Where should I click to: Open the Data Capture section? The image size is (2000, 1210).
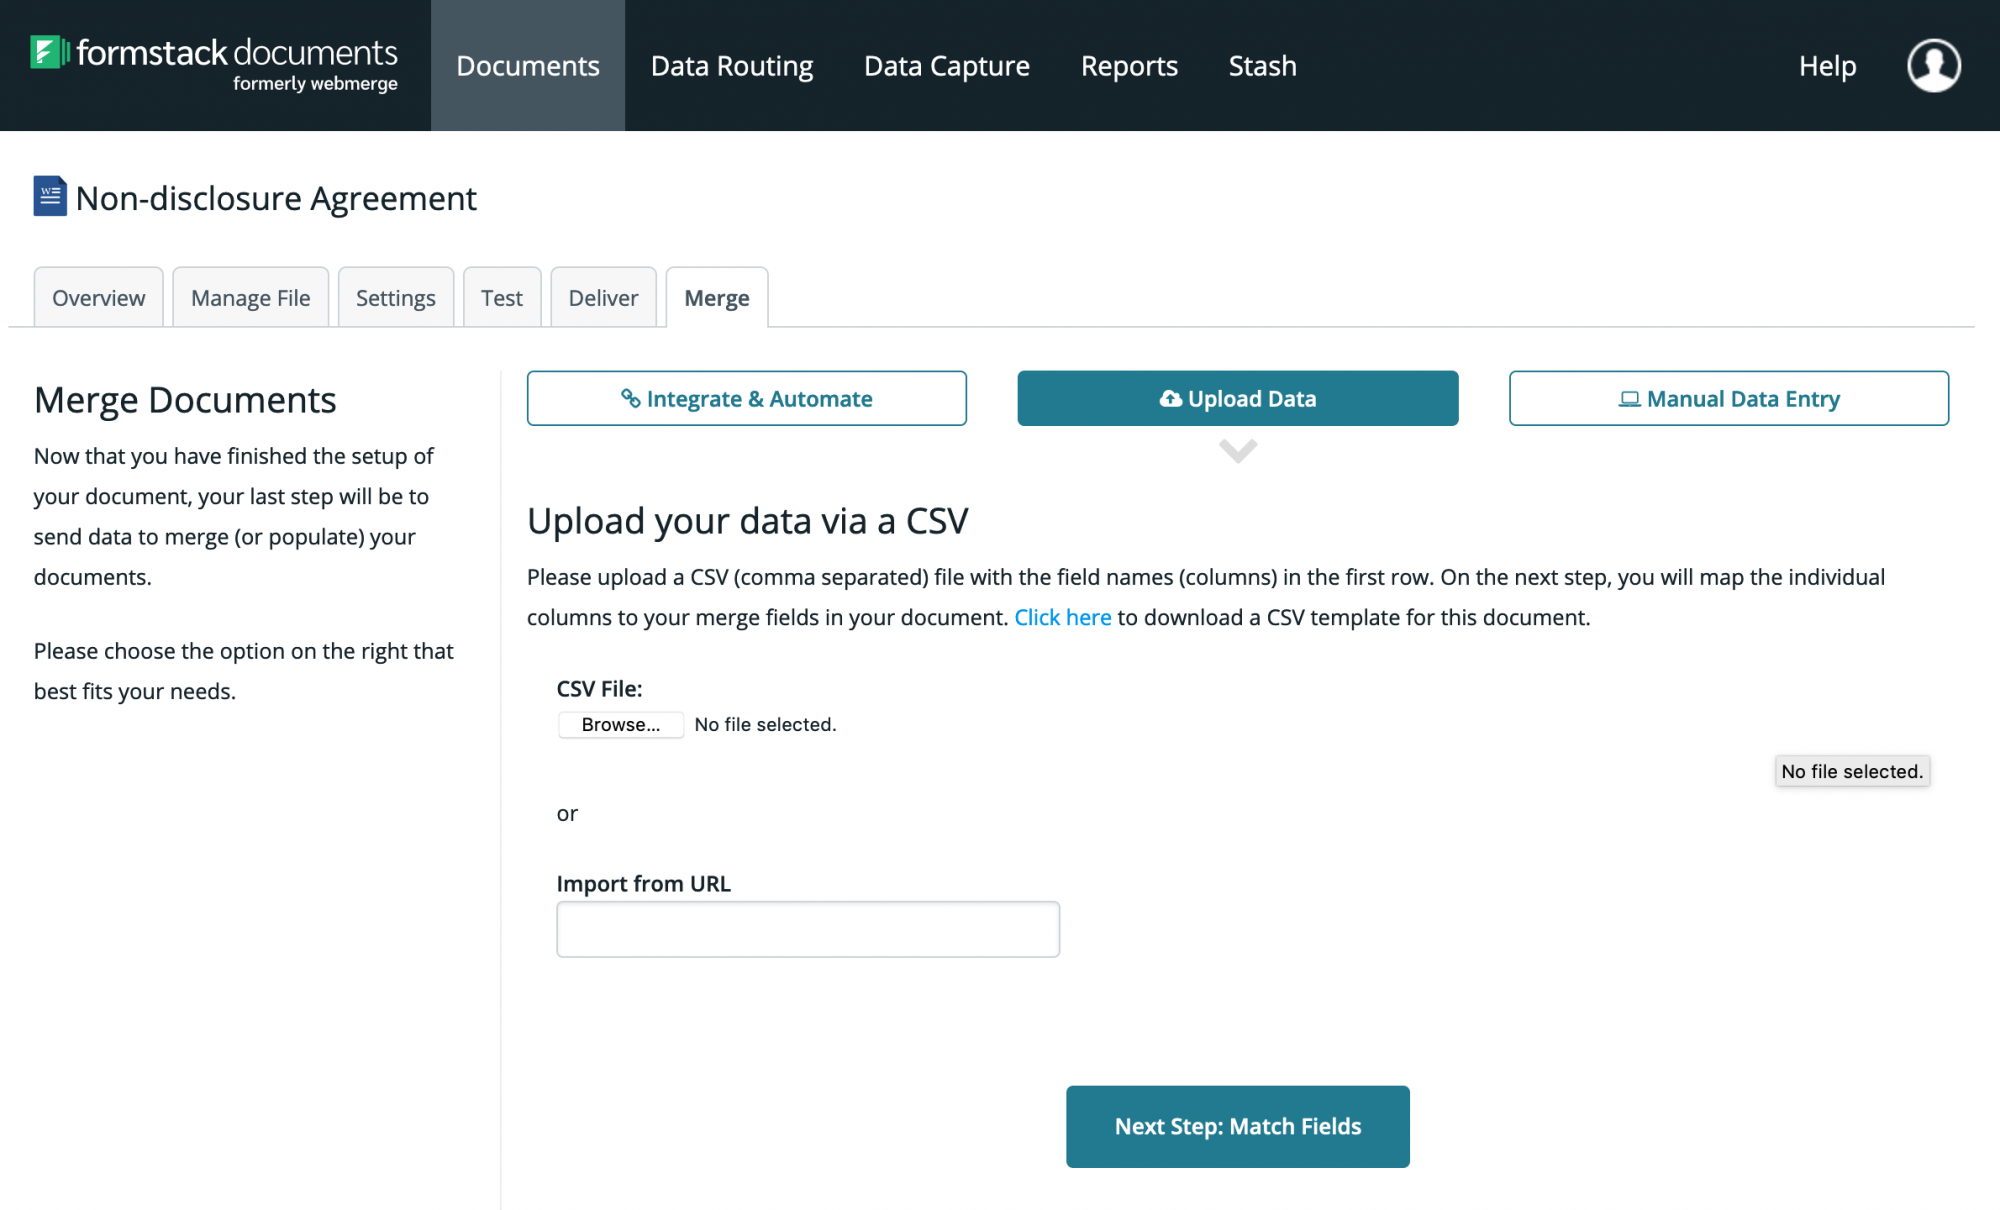coord(946,65)
